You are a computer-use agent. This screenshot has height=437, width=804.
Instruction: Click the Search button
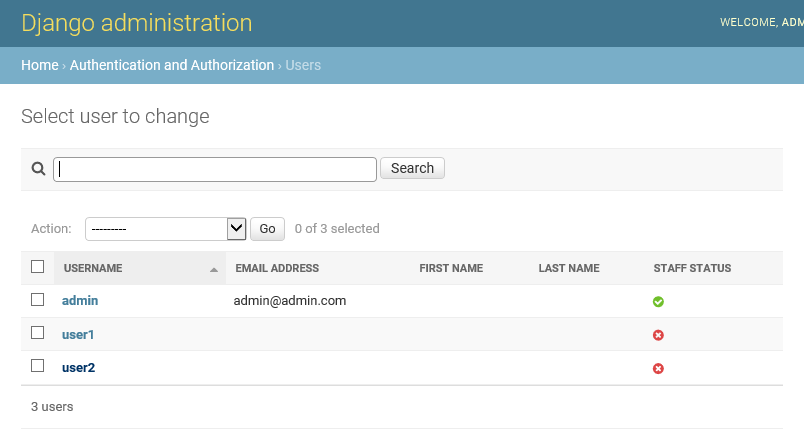(x=412, y=168)
